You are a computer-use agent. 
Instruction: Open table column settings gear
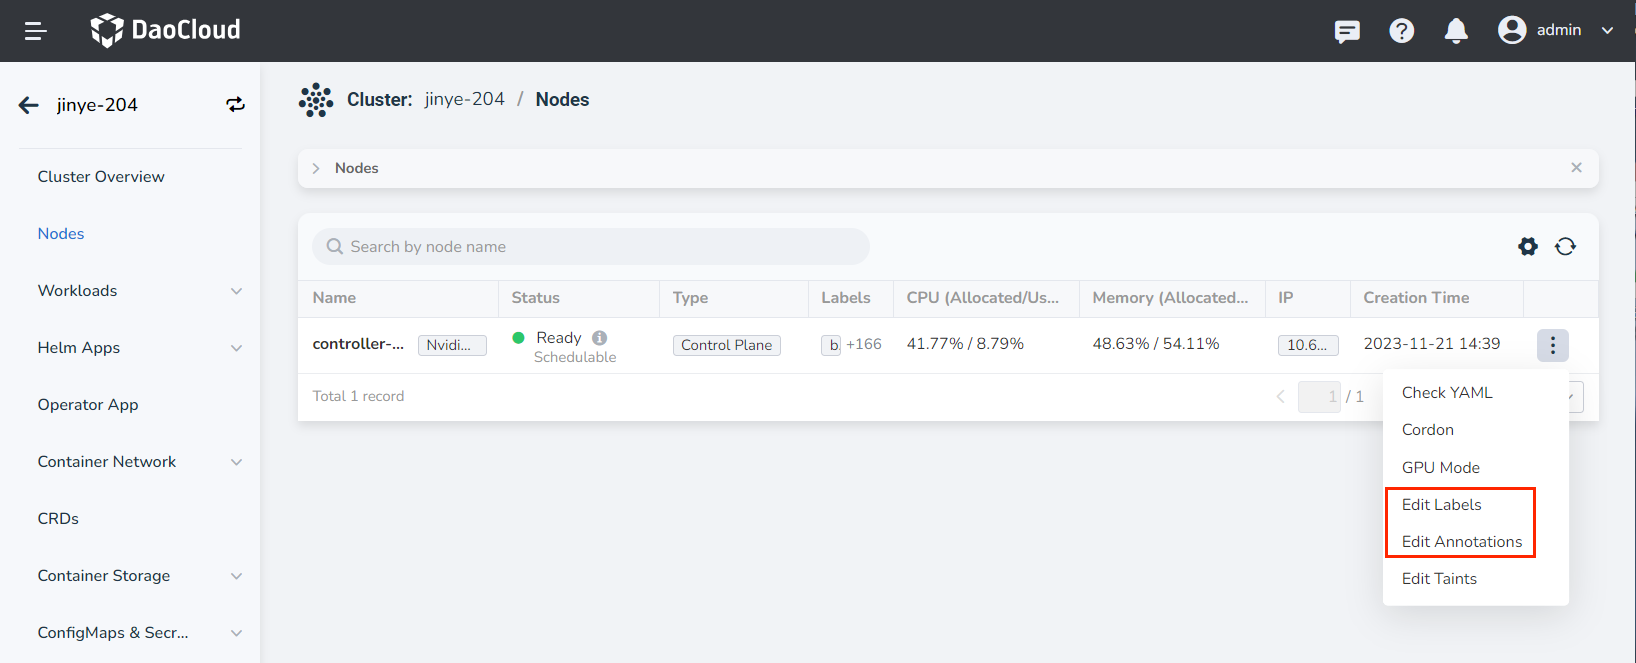click(1527, 246)
